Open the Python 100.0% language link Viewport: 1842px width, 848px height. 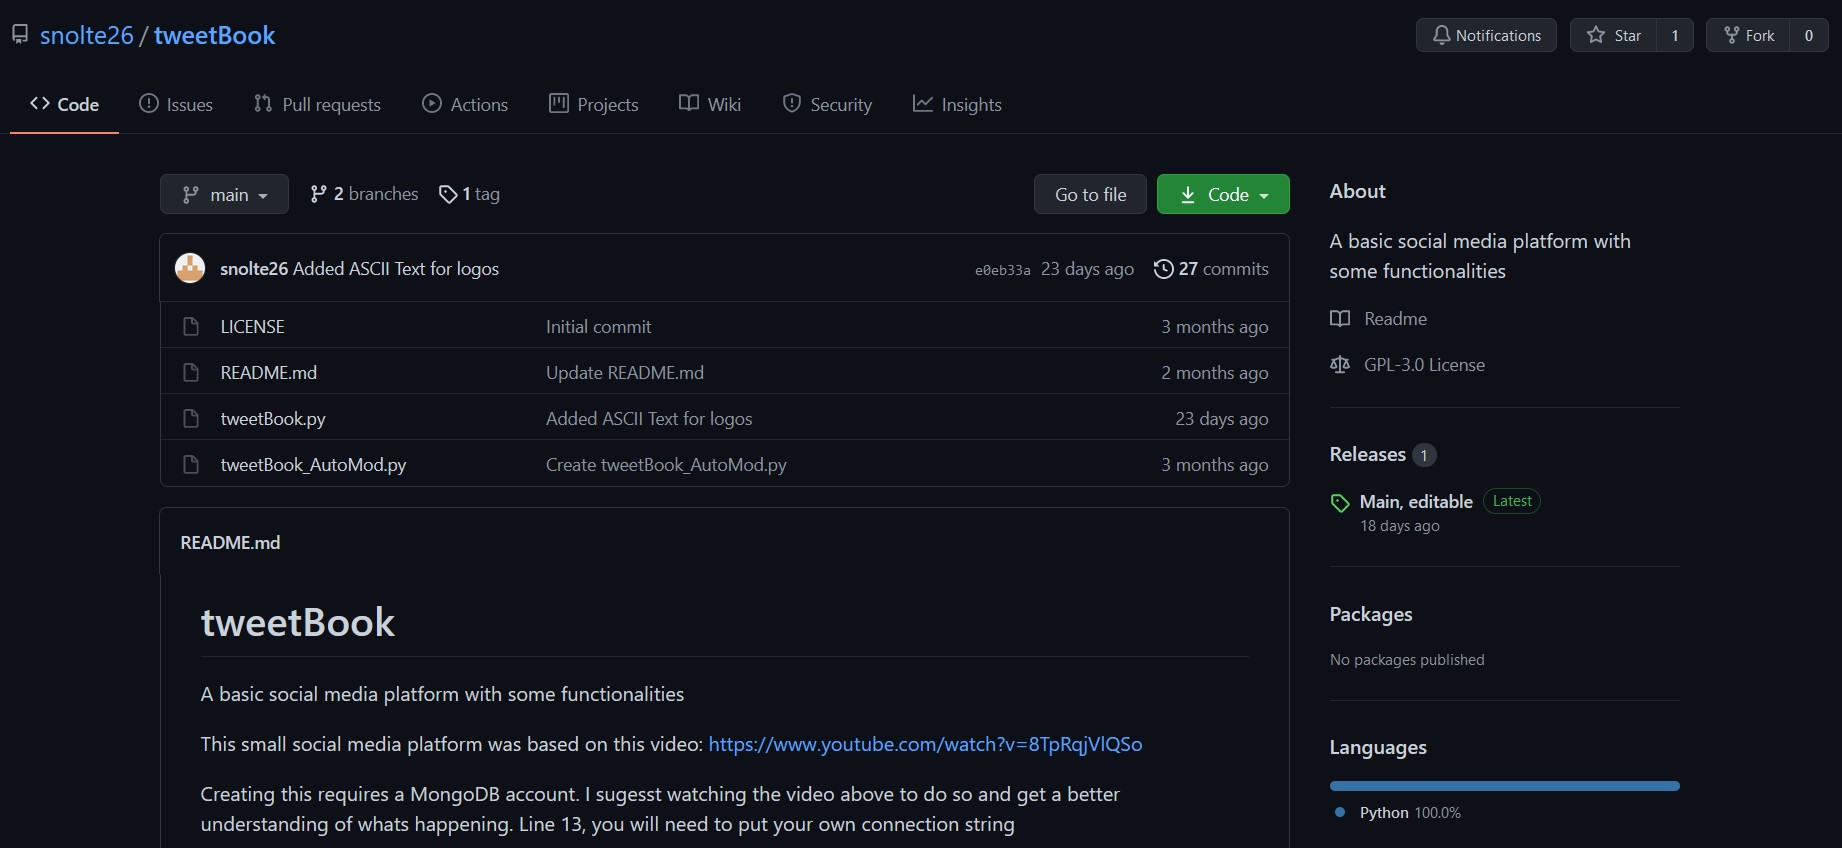[x=1410, y=813]
